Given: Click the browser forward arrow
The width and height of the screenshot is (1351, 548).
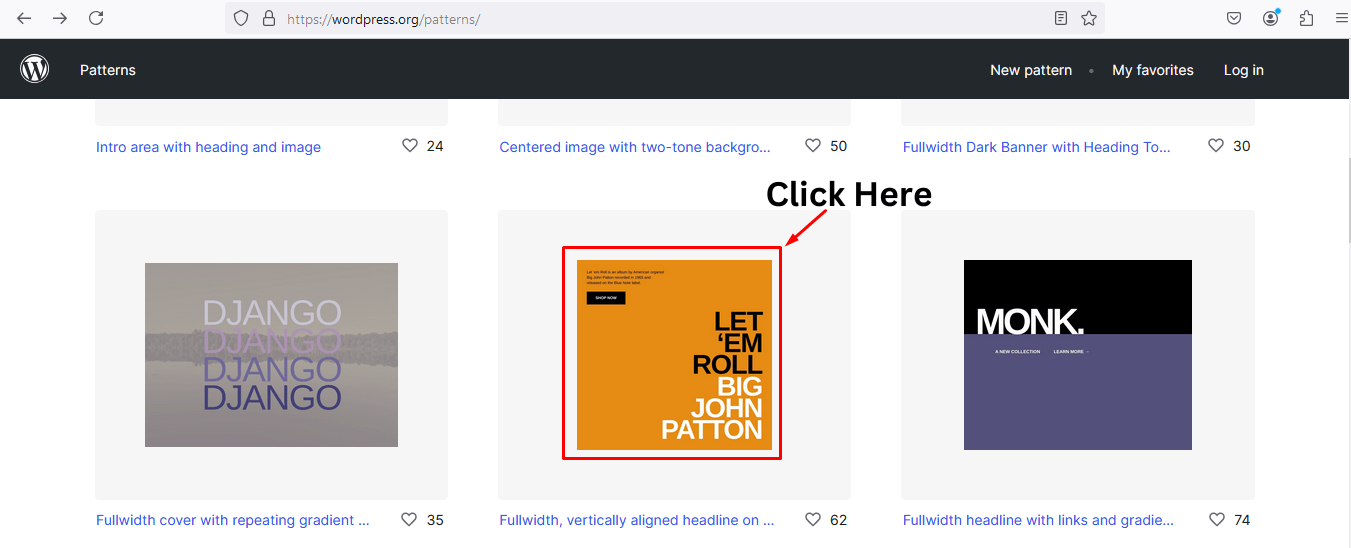Looking at the screenshot, I should [x=60, y=18].
